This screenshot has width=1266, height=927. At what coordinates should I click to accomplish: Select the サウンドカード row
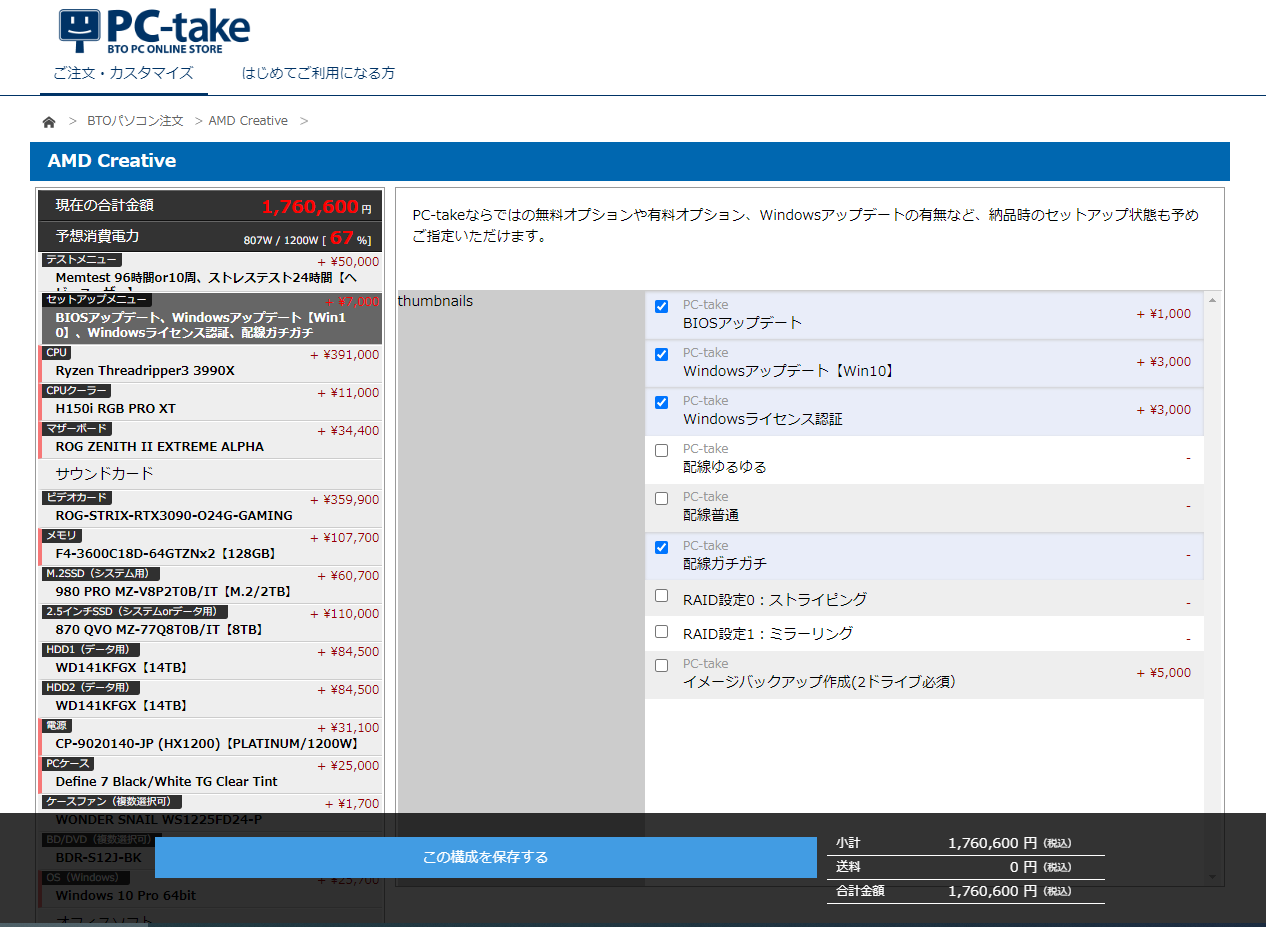pos(211,474)
